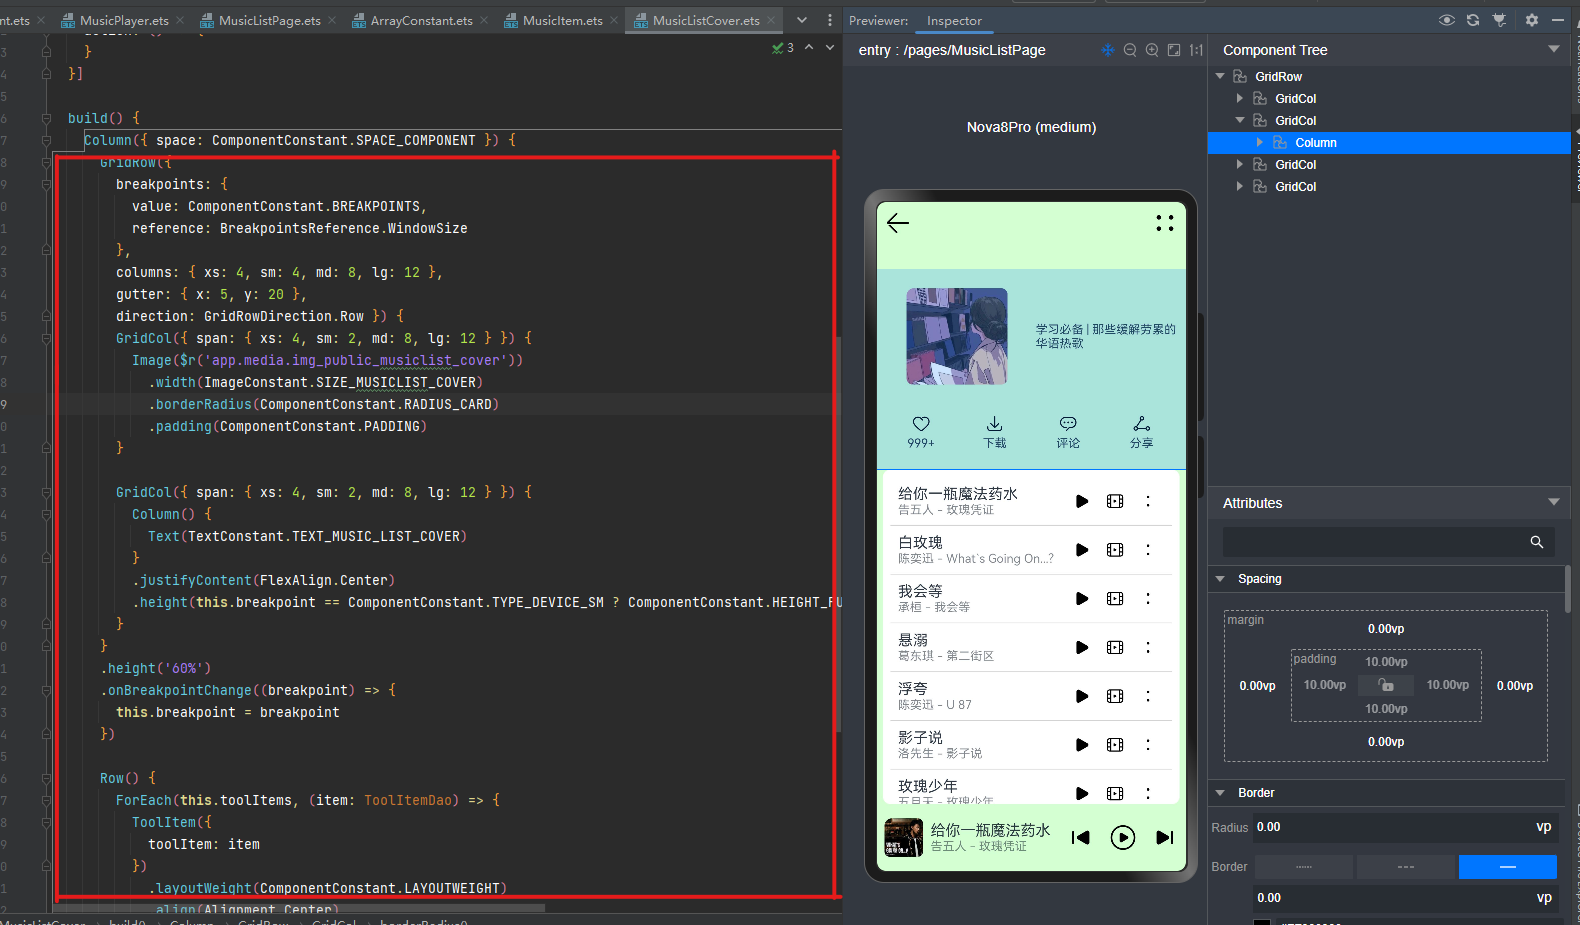Open the editor tab options menu
This screenshot has width=1580, height=925.
829,20
